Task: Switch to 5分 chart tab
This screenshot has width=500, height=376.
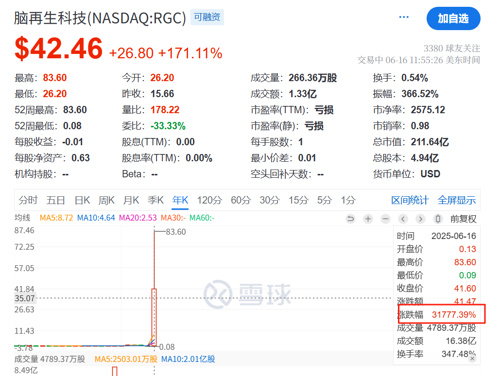Action: (x=324, y=200)
